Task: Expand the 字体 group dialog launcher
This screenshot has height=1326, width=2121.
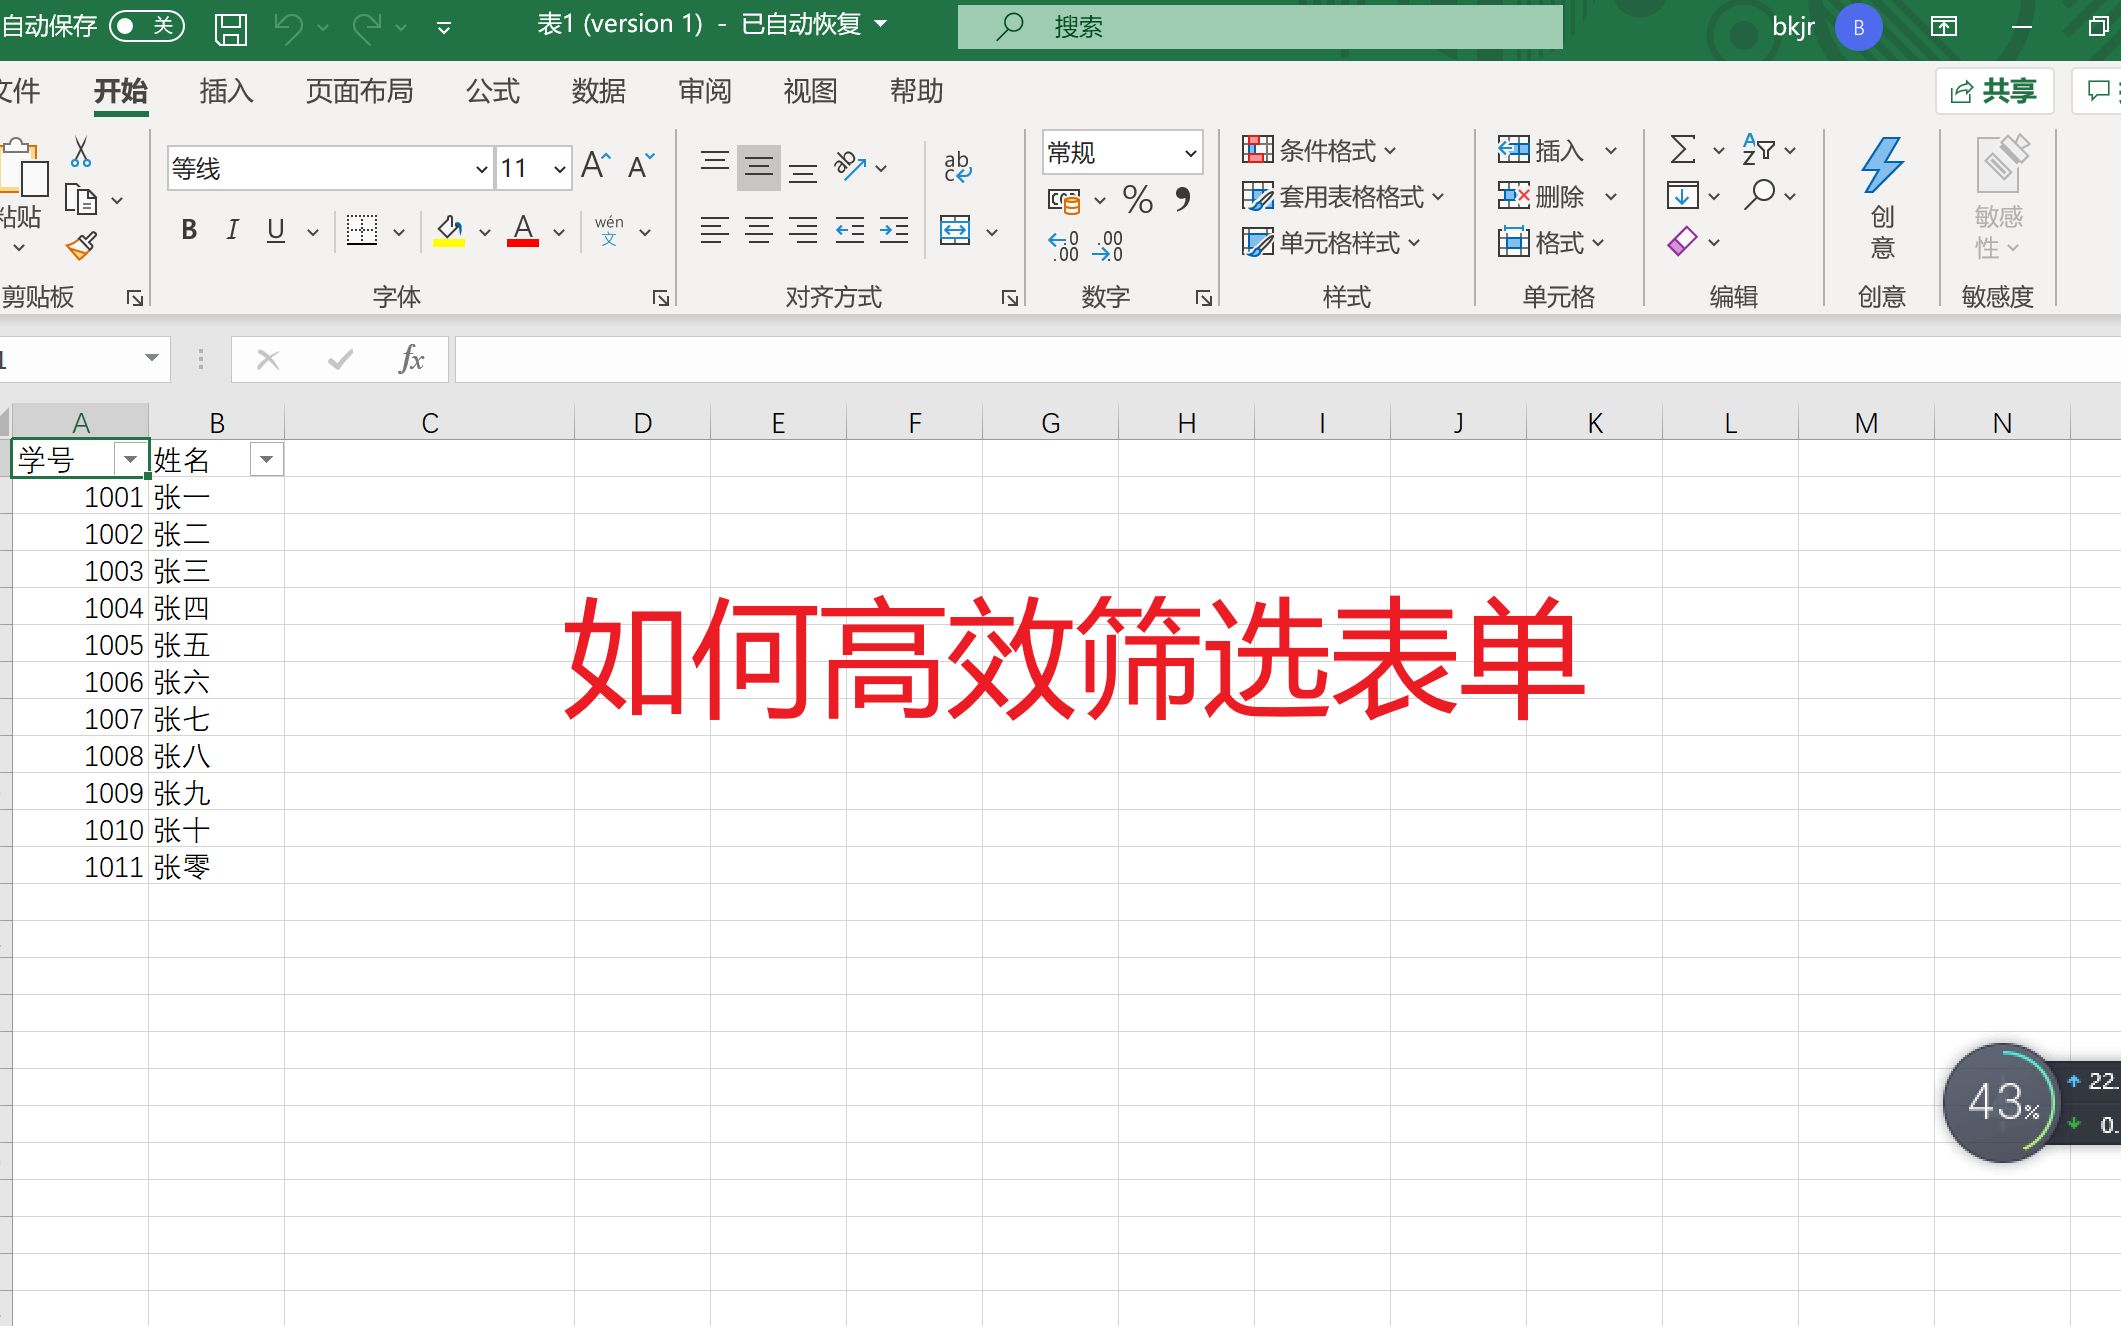Action: point(661,297)
